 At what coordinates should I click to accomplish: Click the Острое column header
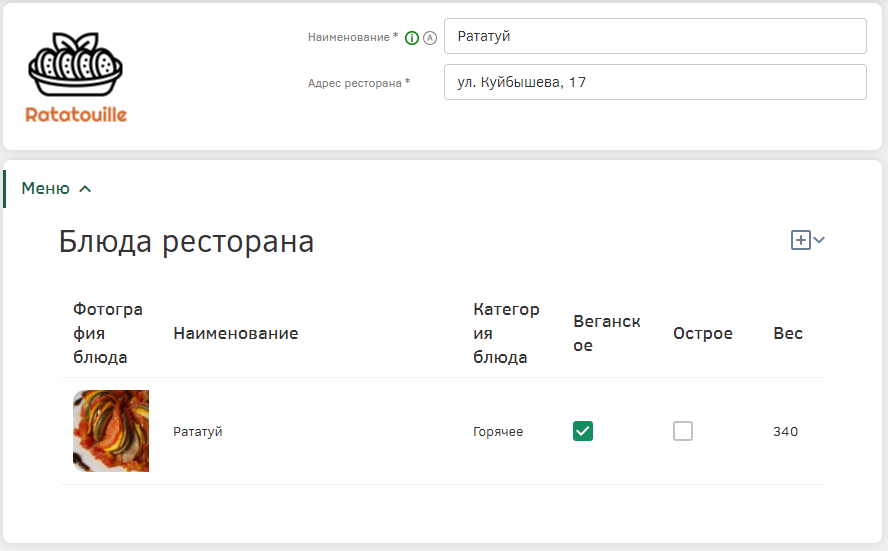pyautogui.click(x=703, y=333)
